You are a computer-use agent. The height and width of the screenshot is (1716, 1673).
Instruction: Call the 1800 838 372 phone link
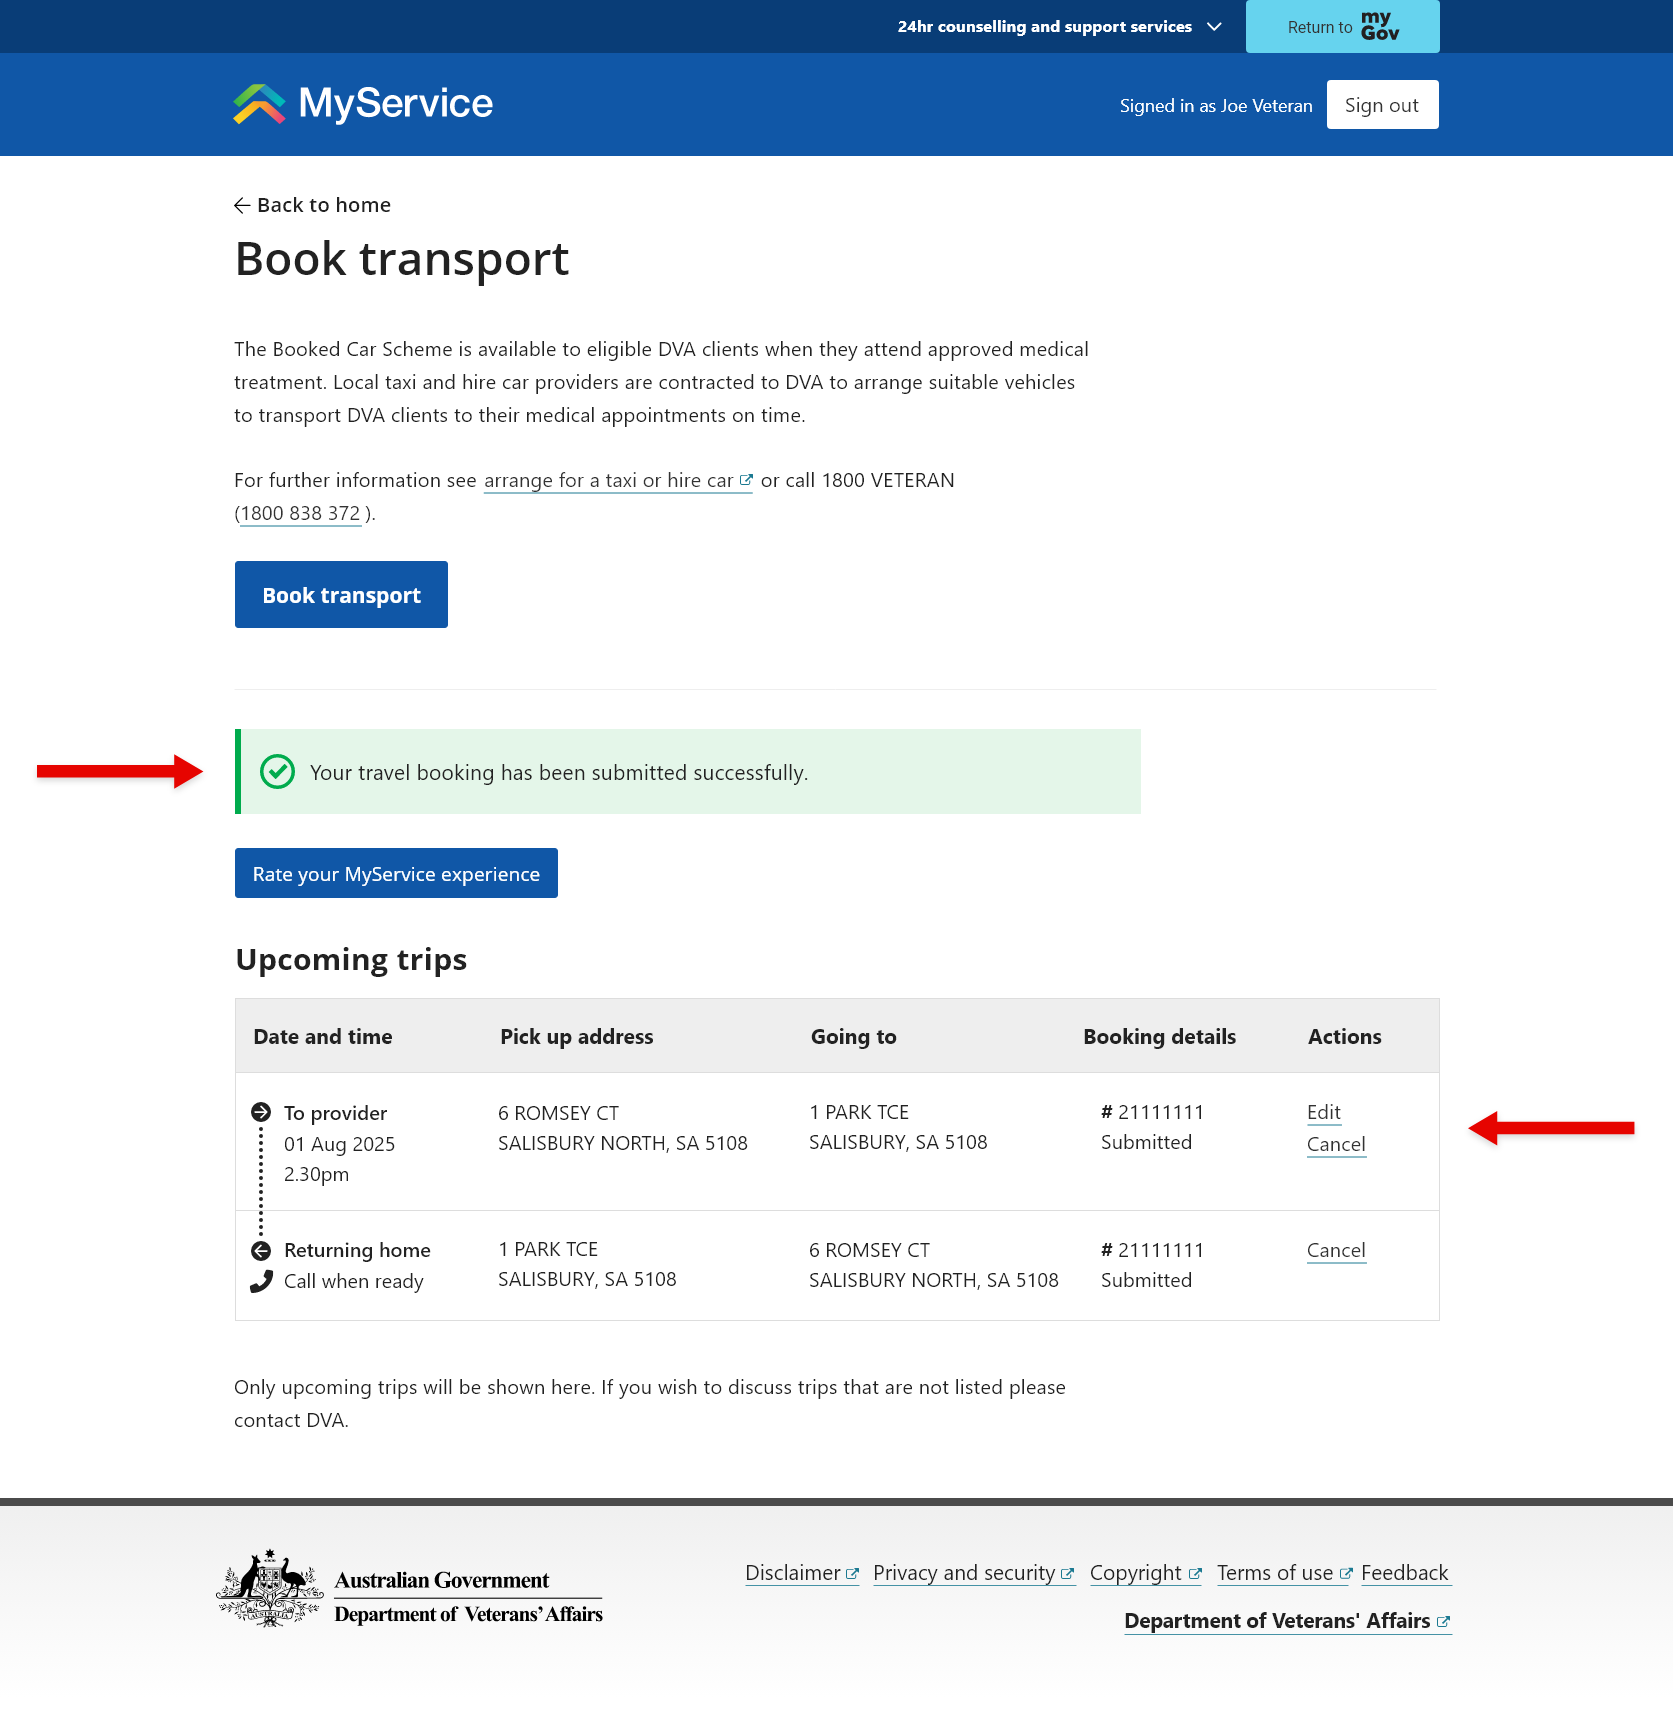coord(300,514)
